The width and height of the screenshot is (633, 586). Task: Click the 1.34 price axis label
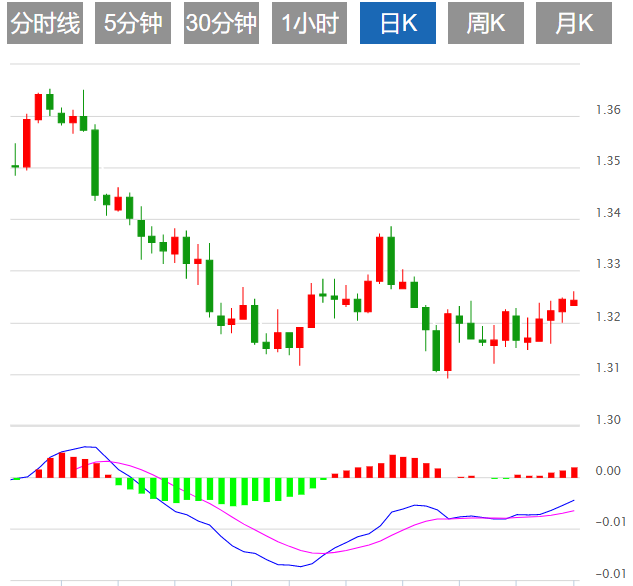[x=608, y=212]
